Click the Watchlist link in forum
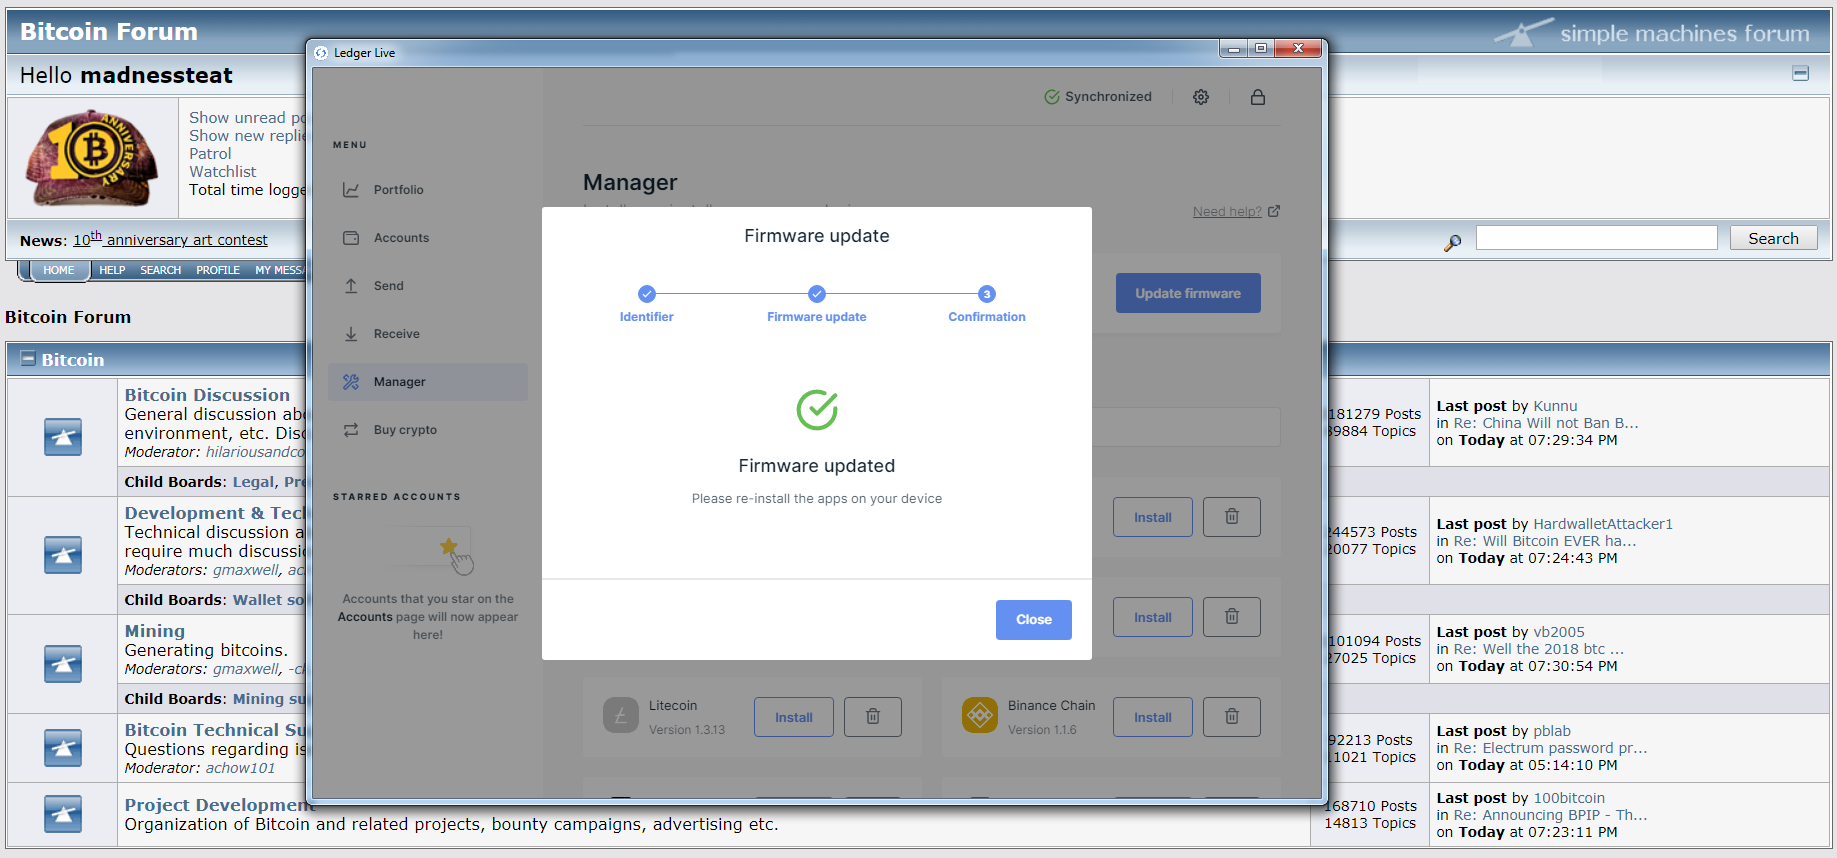Viewport: 1837px width, 858px height. [223, 172]
